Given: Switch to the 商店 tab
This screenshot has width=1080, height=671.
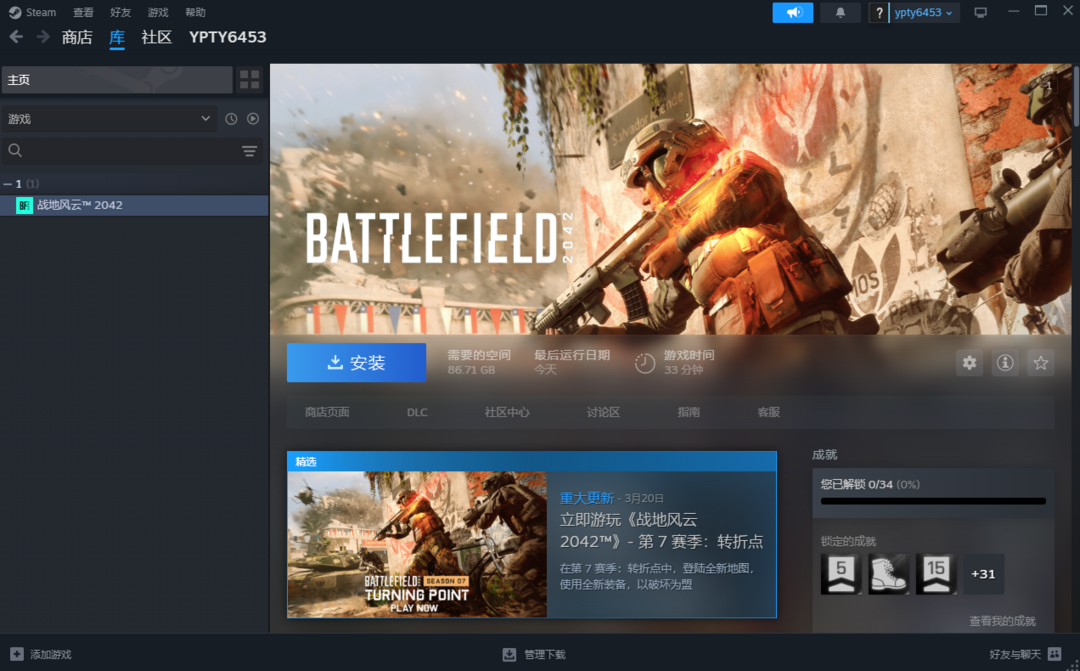Looking at the screenshot, I should coord(76,37).
